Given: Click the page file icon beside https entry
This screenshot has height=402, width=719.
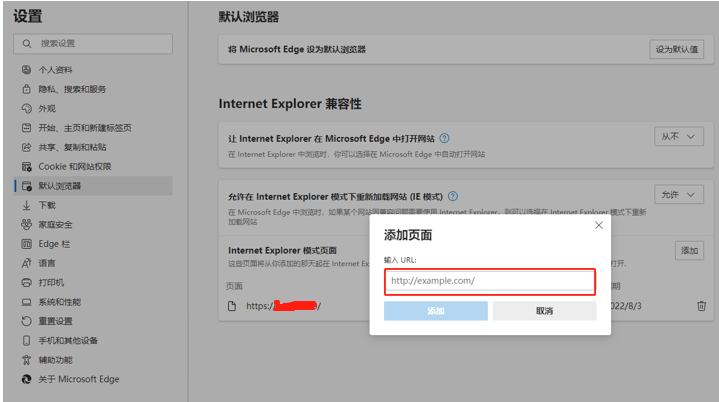Looking at the screenshot, I should point(232,306).
